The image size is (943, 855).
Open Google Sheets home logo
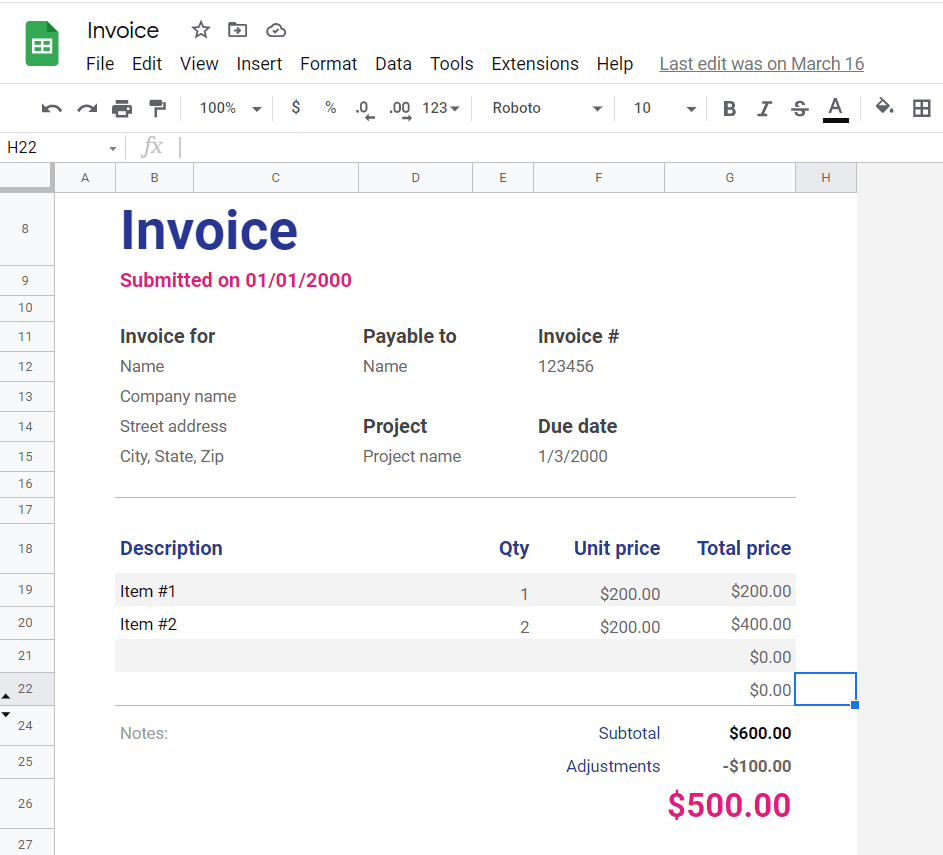(43, 45)
